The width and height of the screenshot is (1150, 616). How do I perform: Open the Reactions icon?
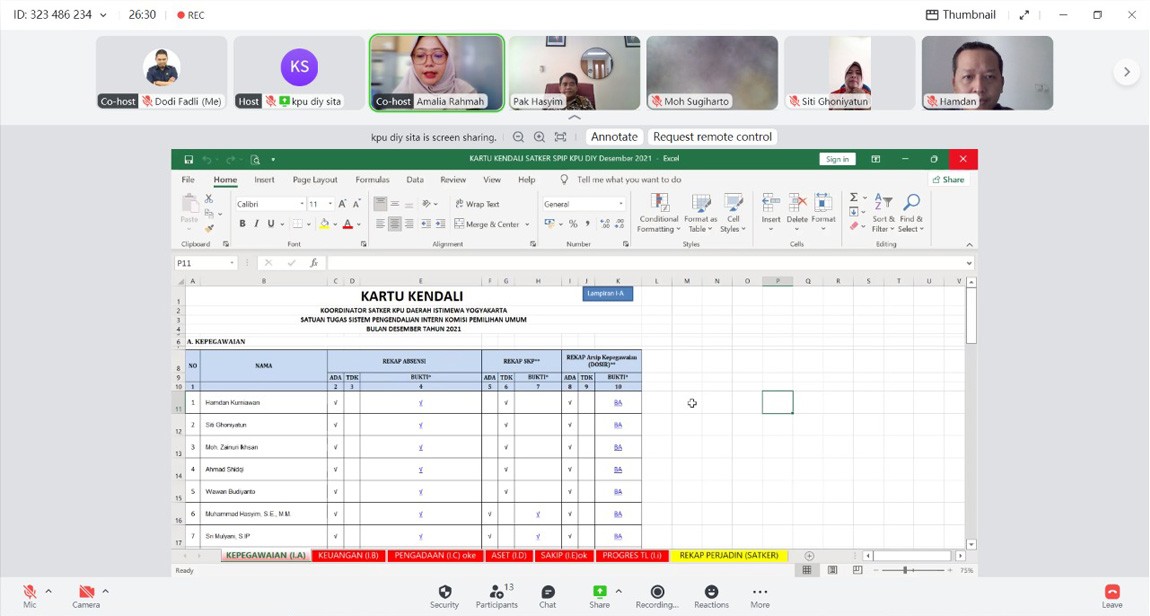711,592
